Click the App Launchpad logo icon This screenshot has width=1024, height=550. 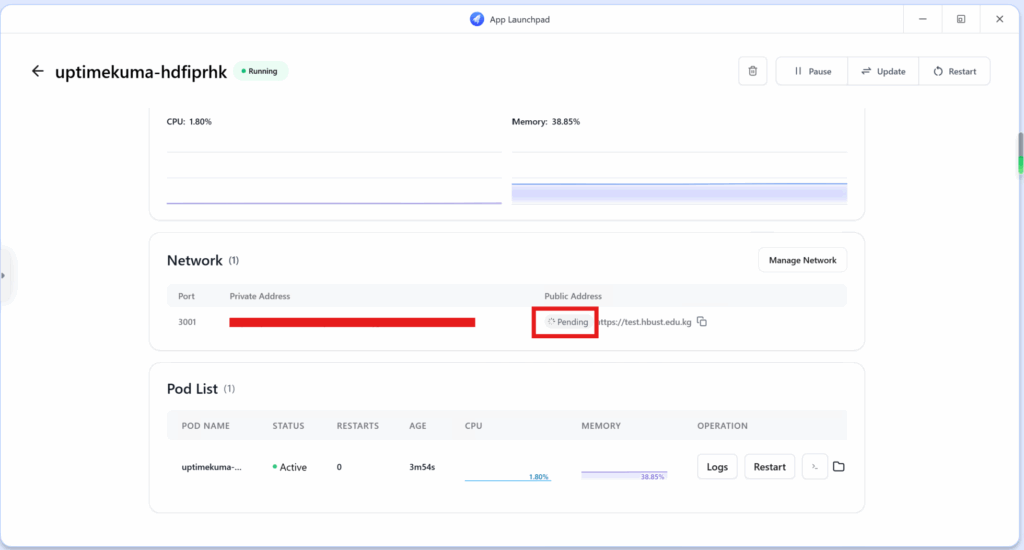click(477, 18)
